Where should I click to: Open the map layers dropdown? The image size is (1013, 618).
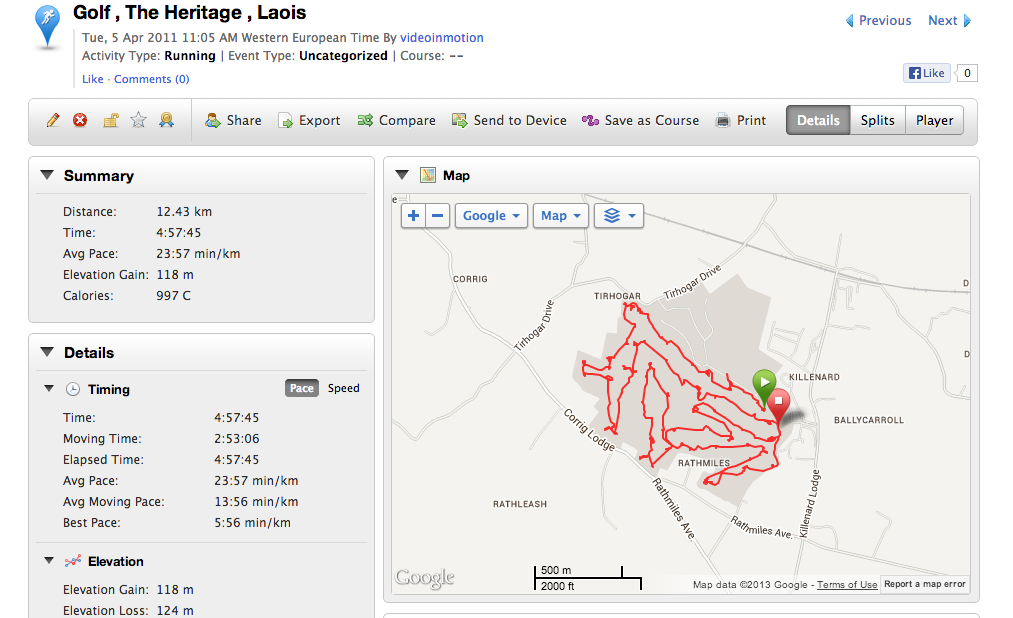tap(618, 216)
